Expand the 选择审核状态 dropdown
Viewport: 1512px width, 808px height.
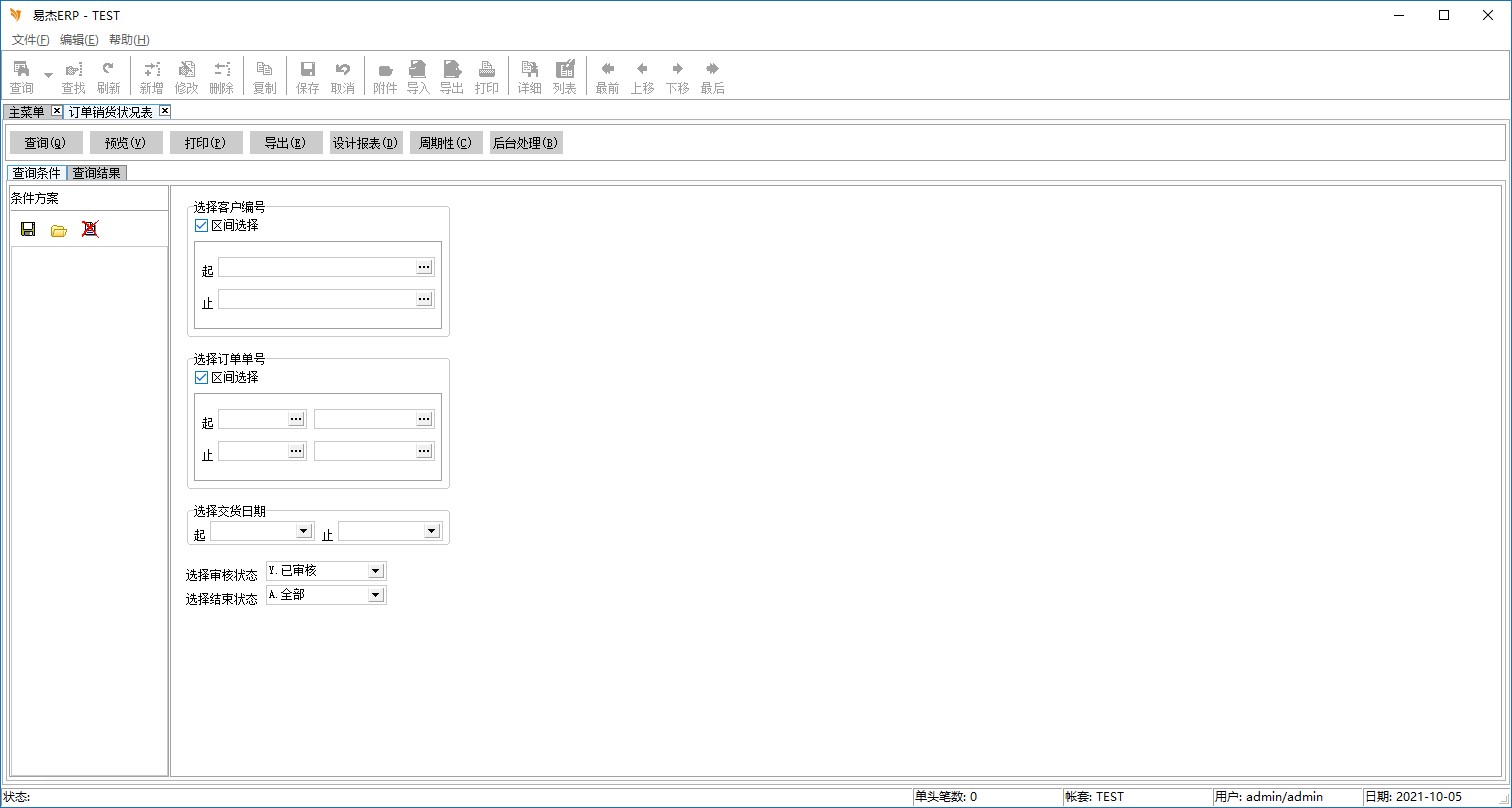point(375,571)
